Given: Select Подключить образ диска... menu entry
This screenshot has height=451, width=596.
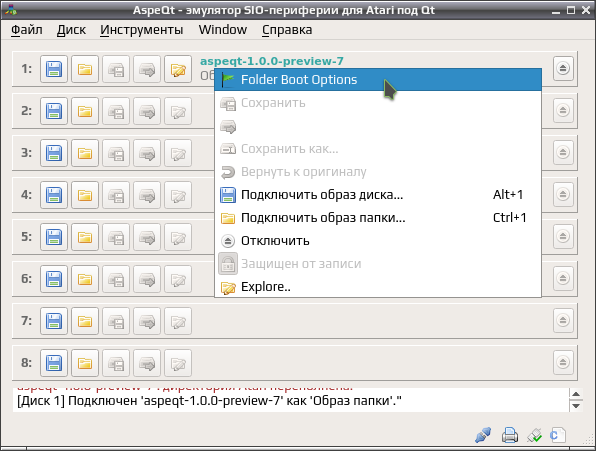Looking at the screenshot, I should [378, 195].
